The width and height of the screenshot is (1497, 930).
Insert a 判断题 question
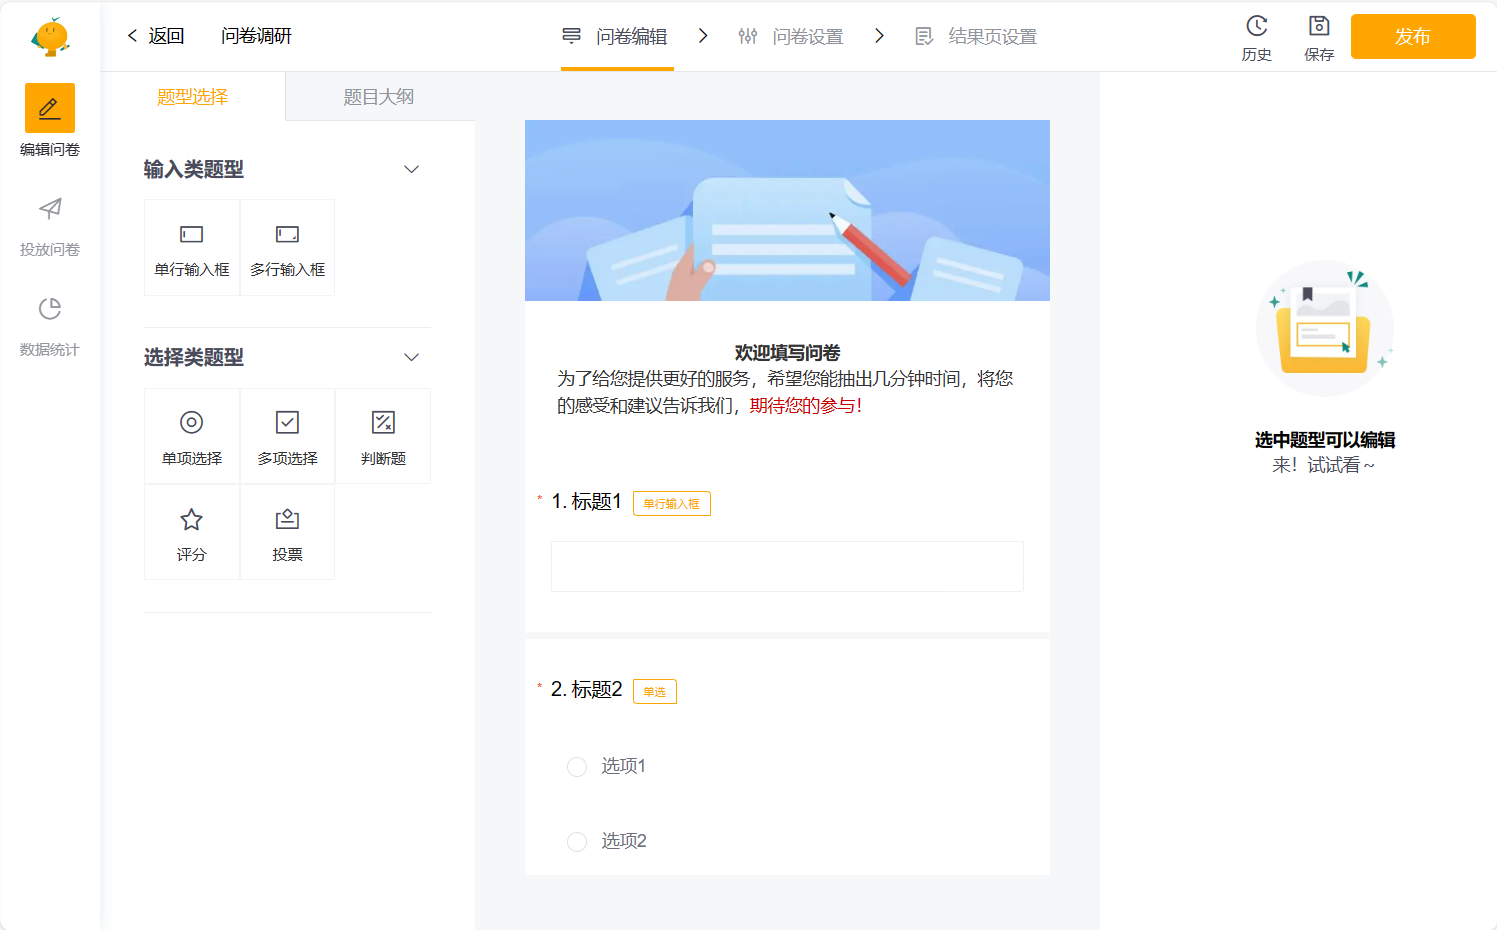pyautogui.click(x=383, y=436)
